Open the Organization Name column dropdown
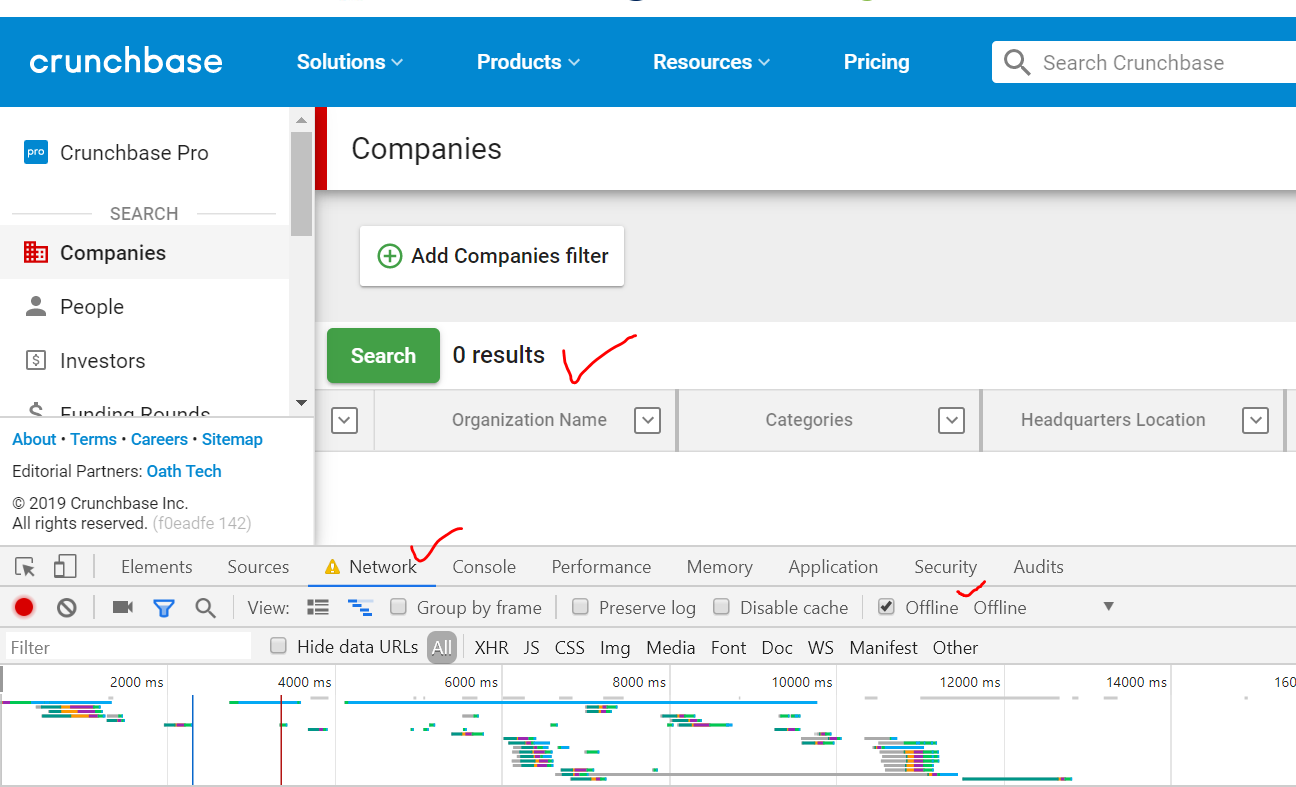 tap(648, 420)
